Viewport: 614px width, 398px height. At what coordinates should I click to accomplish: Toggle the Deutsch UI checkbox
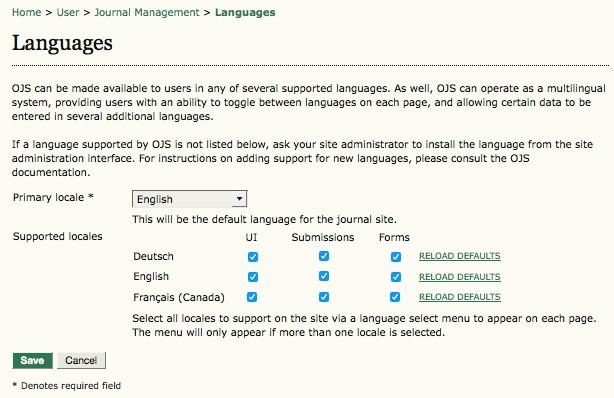[253, 257]
